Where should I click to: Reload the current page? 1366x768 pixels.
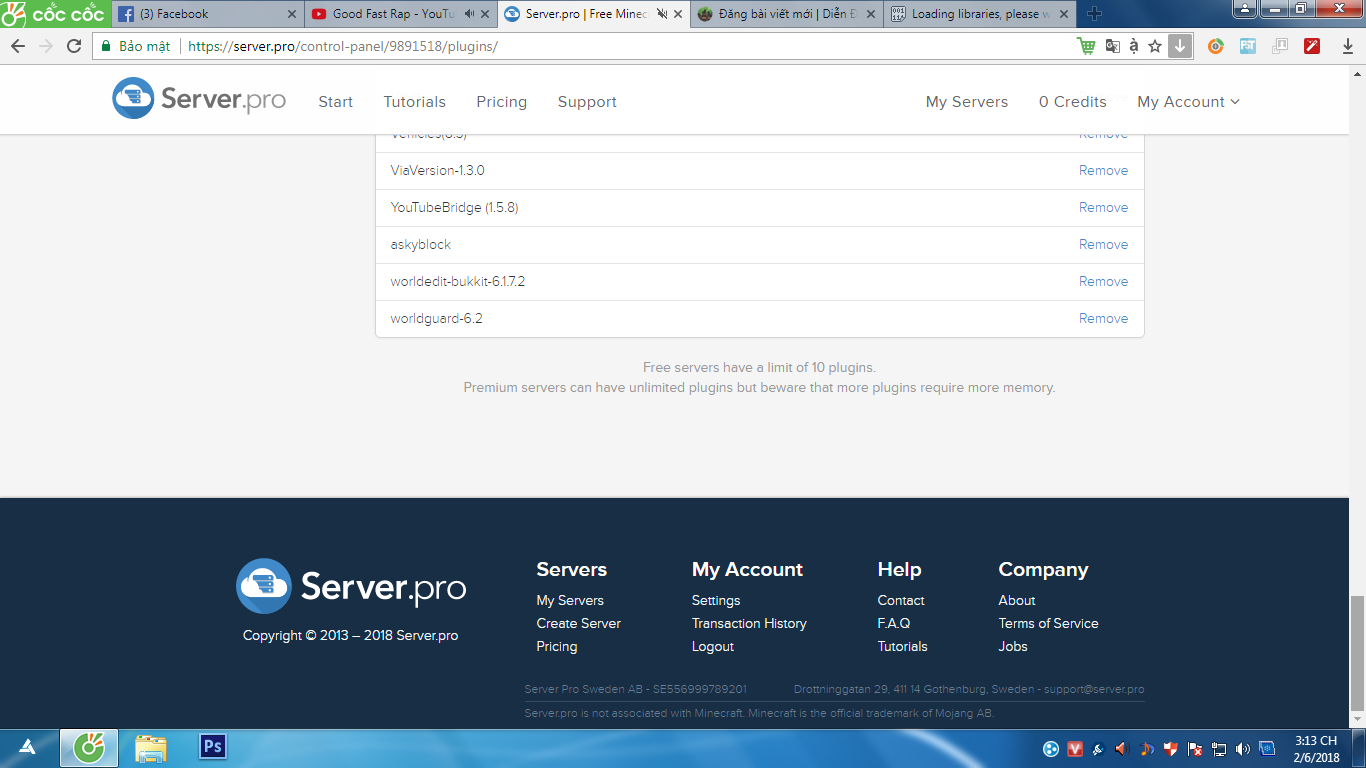74,46
